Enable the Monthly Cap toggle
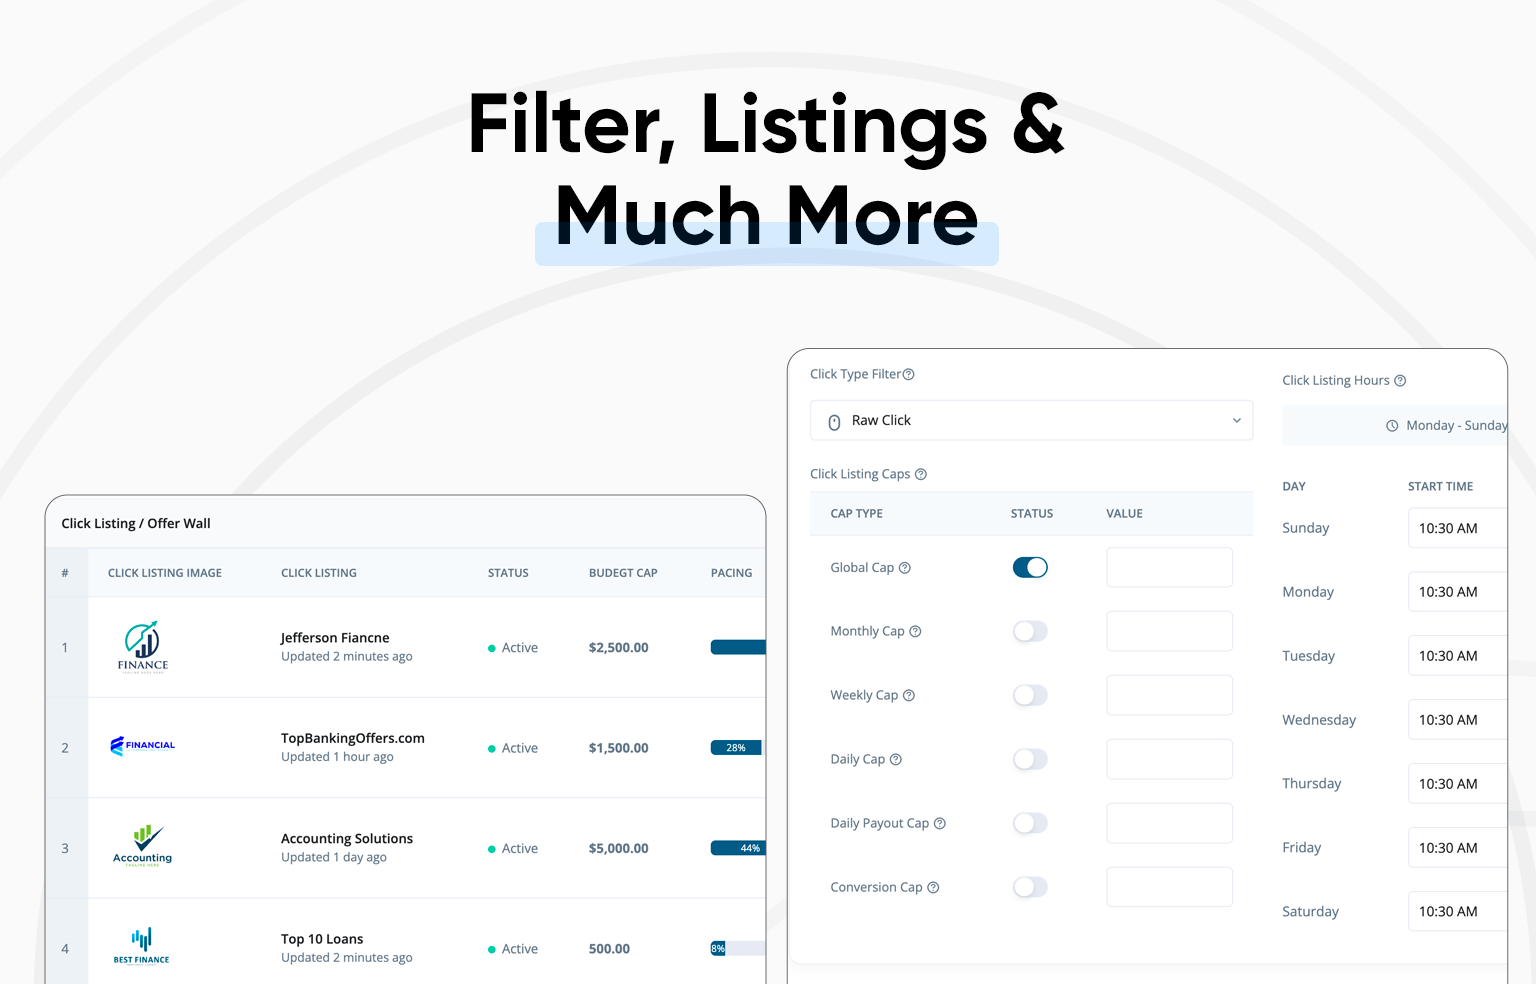The image size is (1536, 984). coord(1030,631)
